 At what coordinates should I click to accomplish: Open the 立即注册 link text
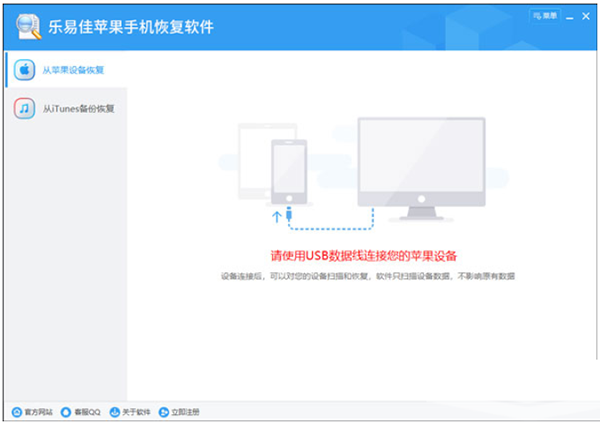click(x=185, y=412)
